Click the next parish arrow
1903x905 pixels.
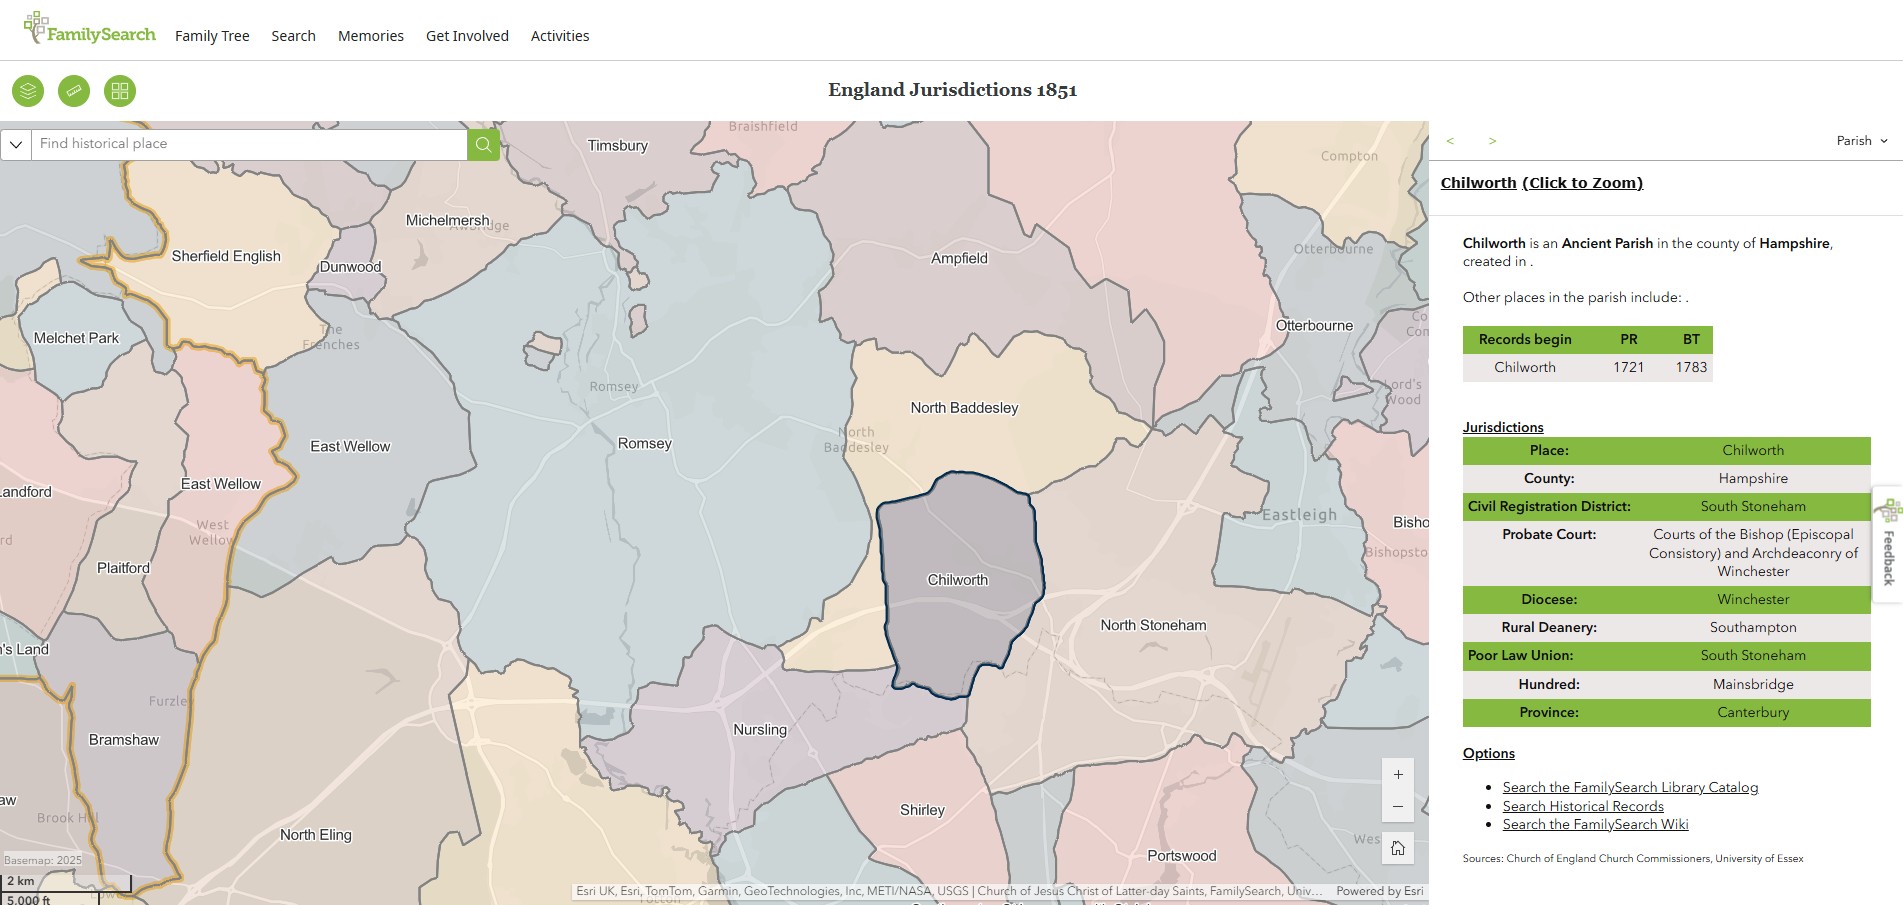(x=1492, y=141)
